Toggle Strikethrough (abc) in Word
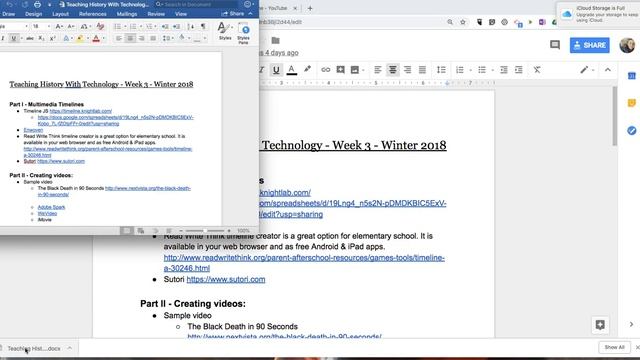Viewport: 640px width, 360px height. coord(30,38)
